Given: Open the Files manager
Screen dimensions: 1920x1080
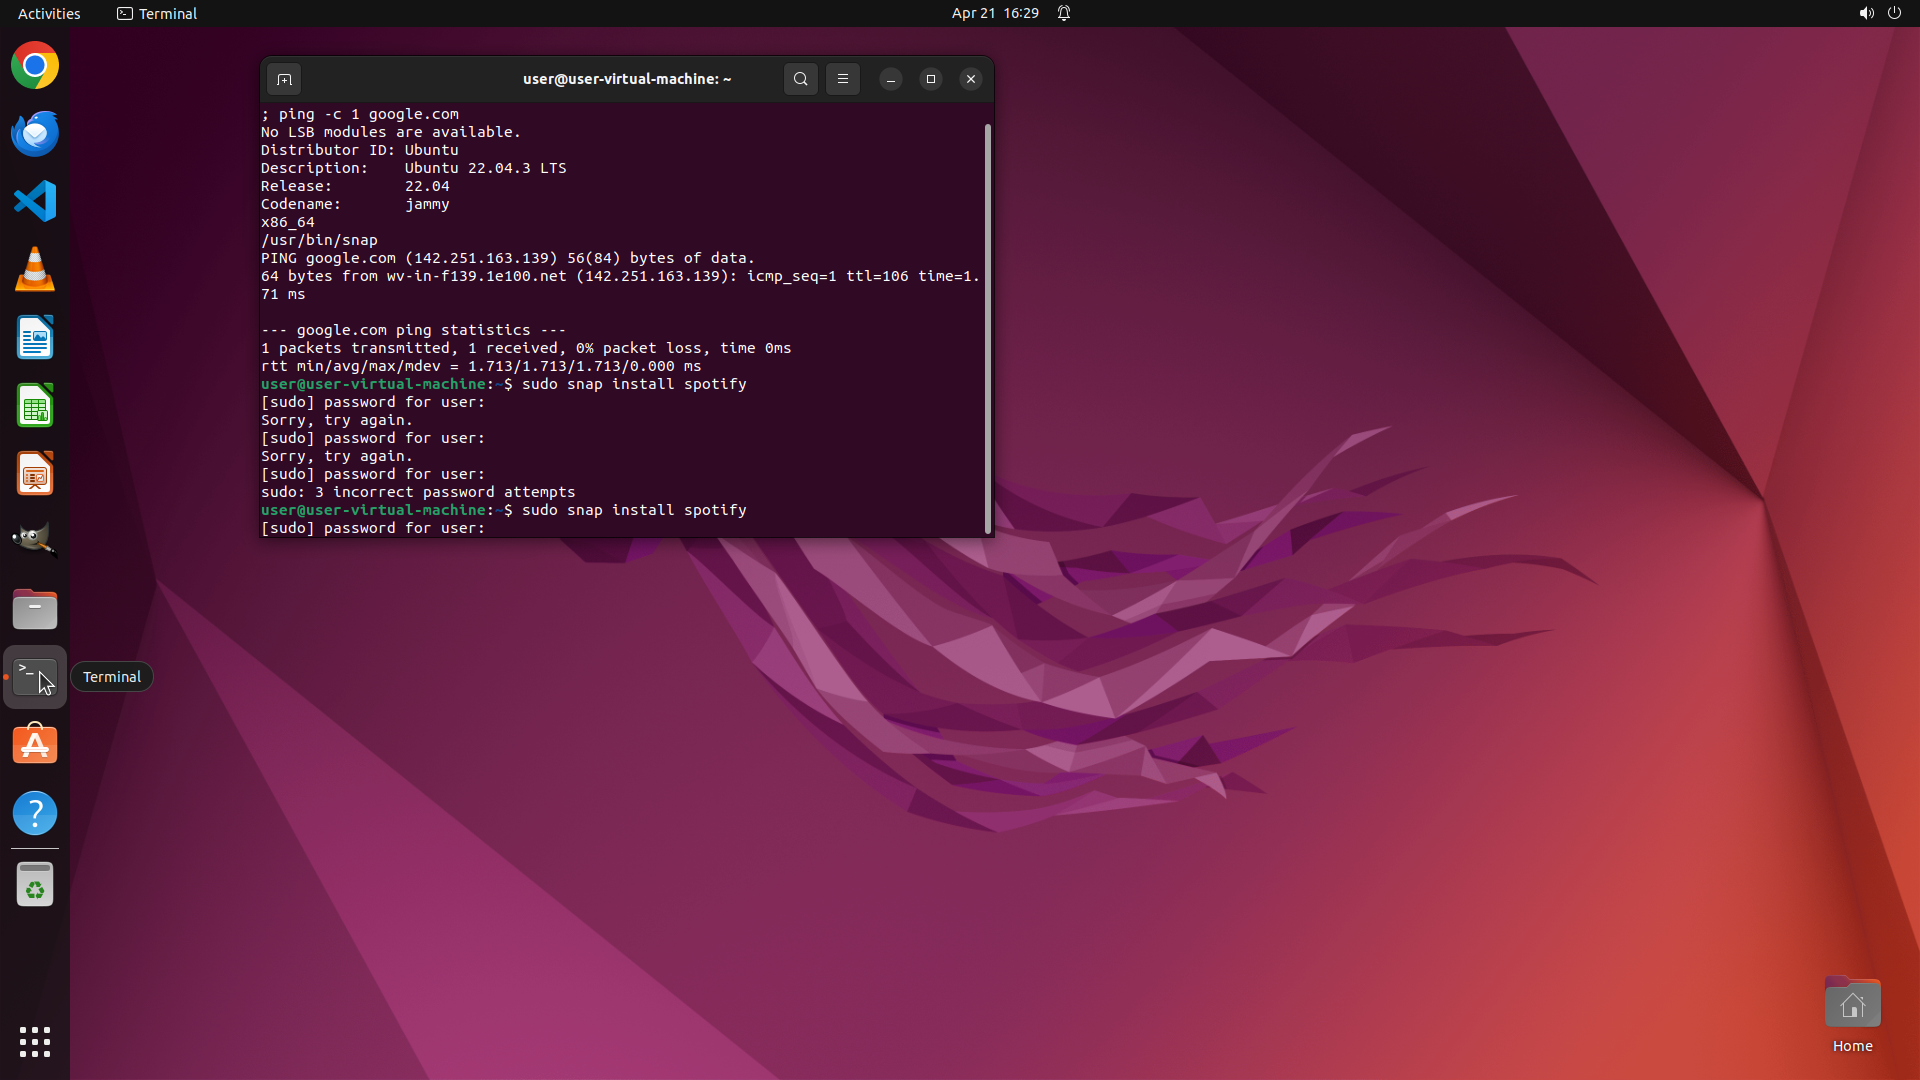Looking at the screenshot, I should click(35, 609).
